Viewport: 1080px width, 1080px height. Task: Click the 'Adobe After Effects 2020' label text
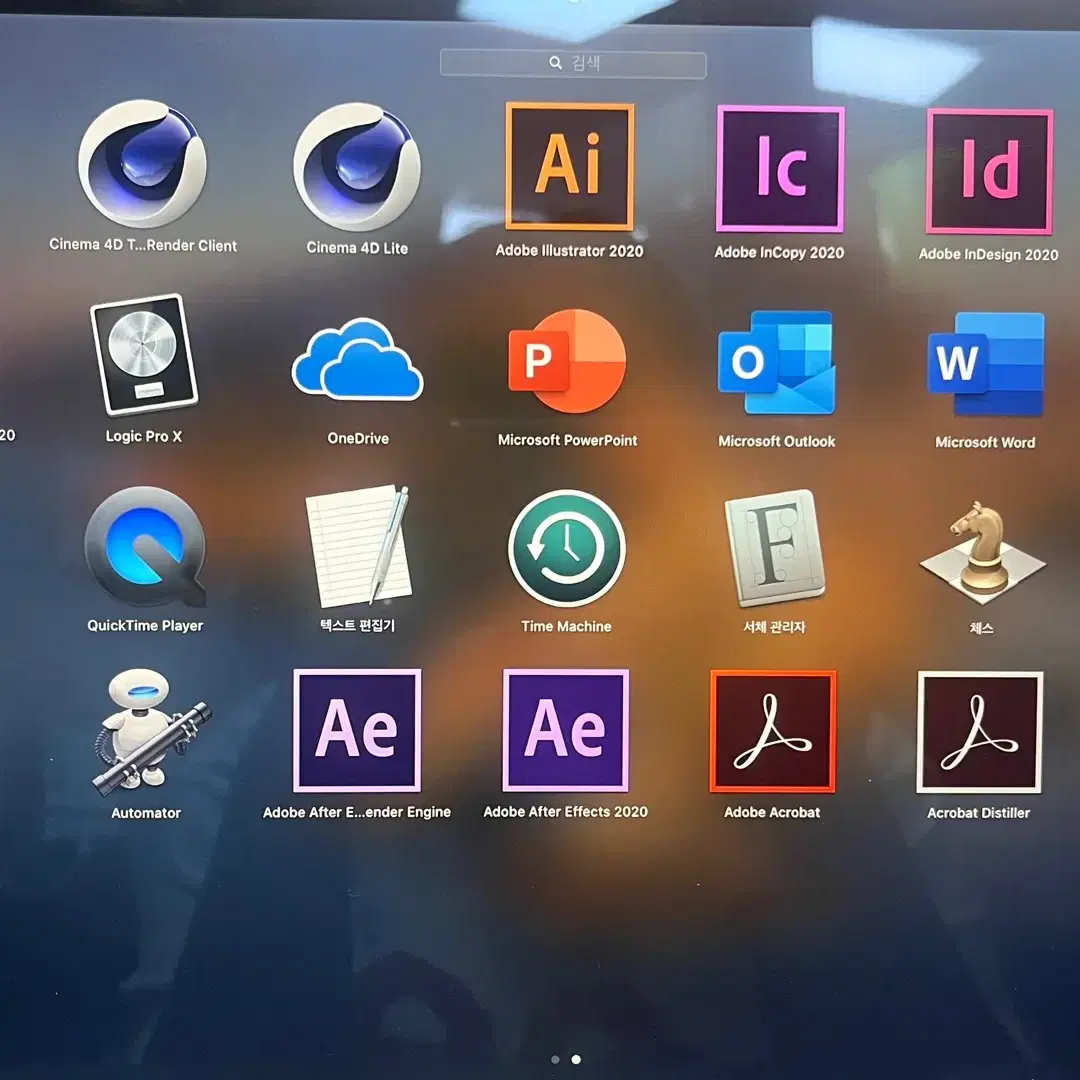[x=565, y=811]
